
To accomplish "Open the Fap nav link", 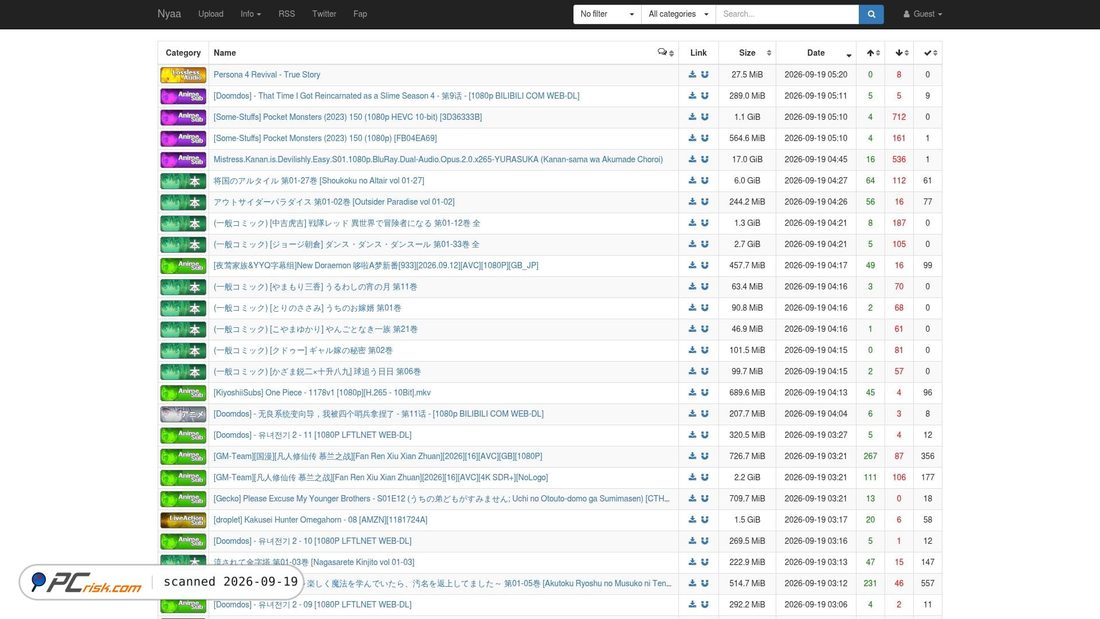I will [x=360, y=14].
